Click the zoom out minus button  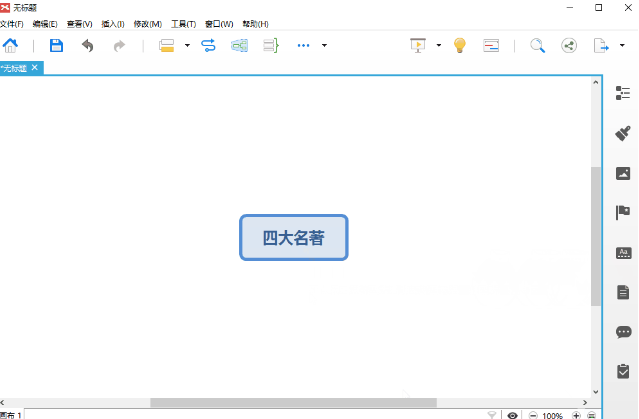pos(532,414)
